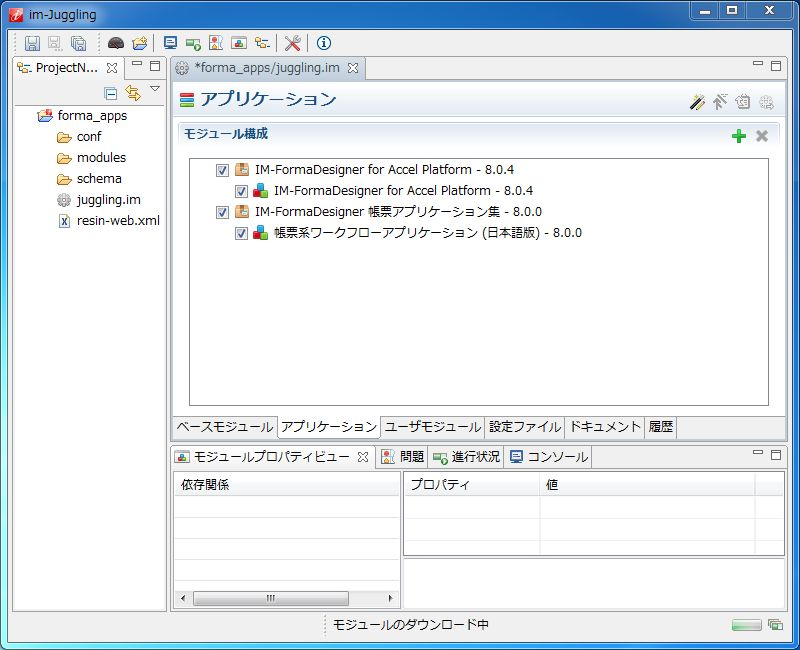Viewport: 800px width, 650px height.
Task: Click 値 column header
Action: click(647, 484)
